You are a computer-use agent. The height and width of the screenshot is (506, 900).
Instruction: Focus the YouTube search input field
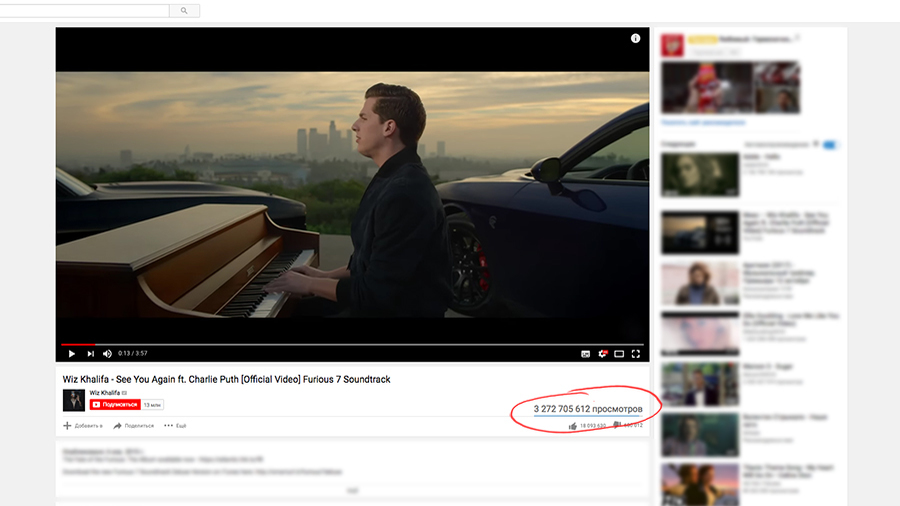84,10
